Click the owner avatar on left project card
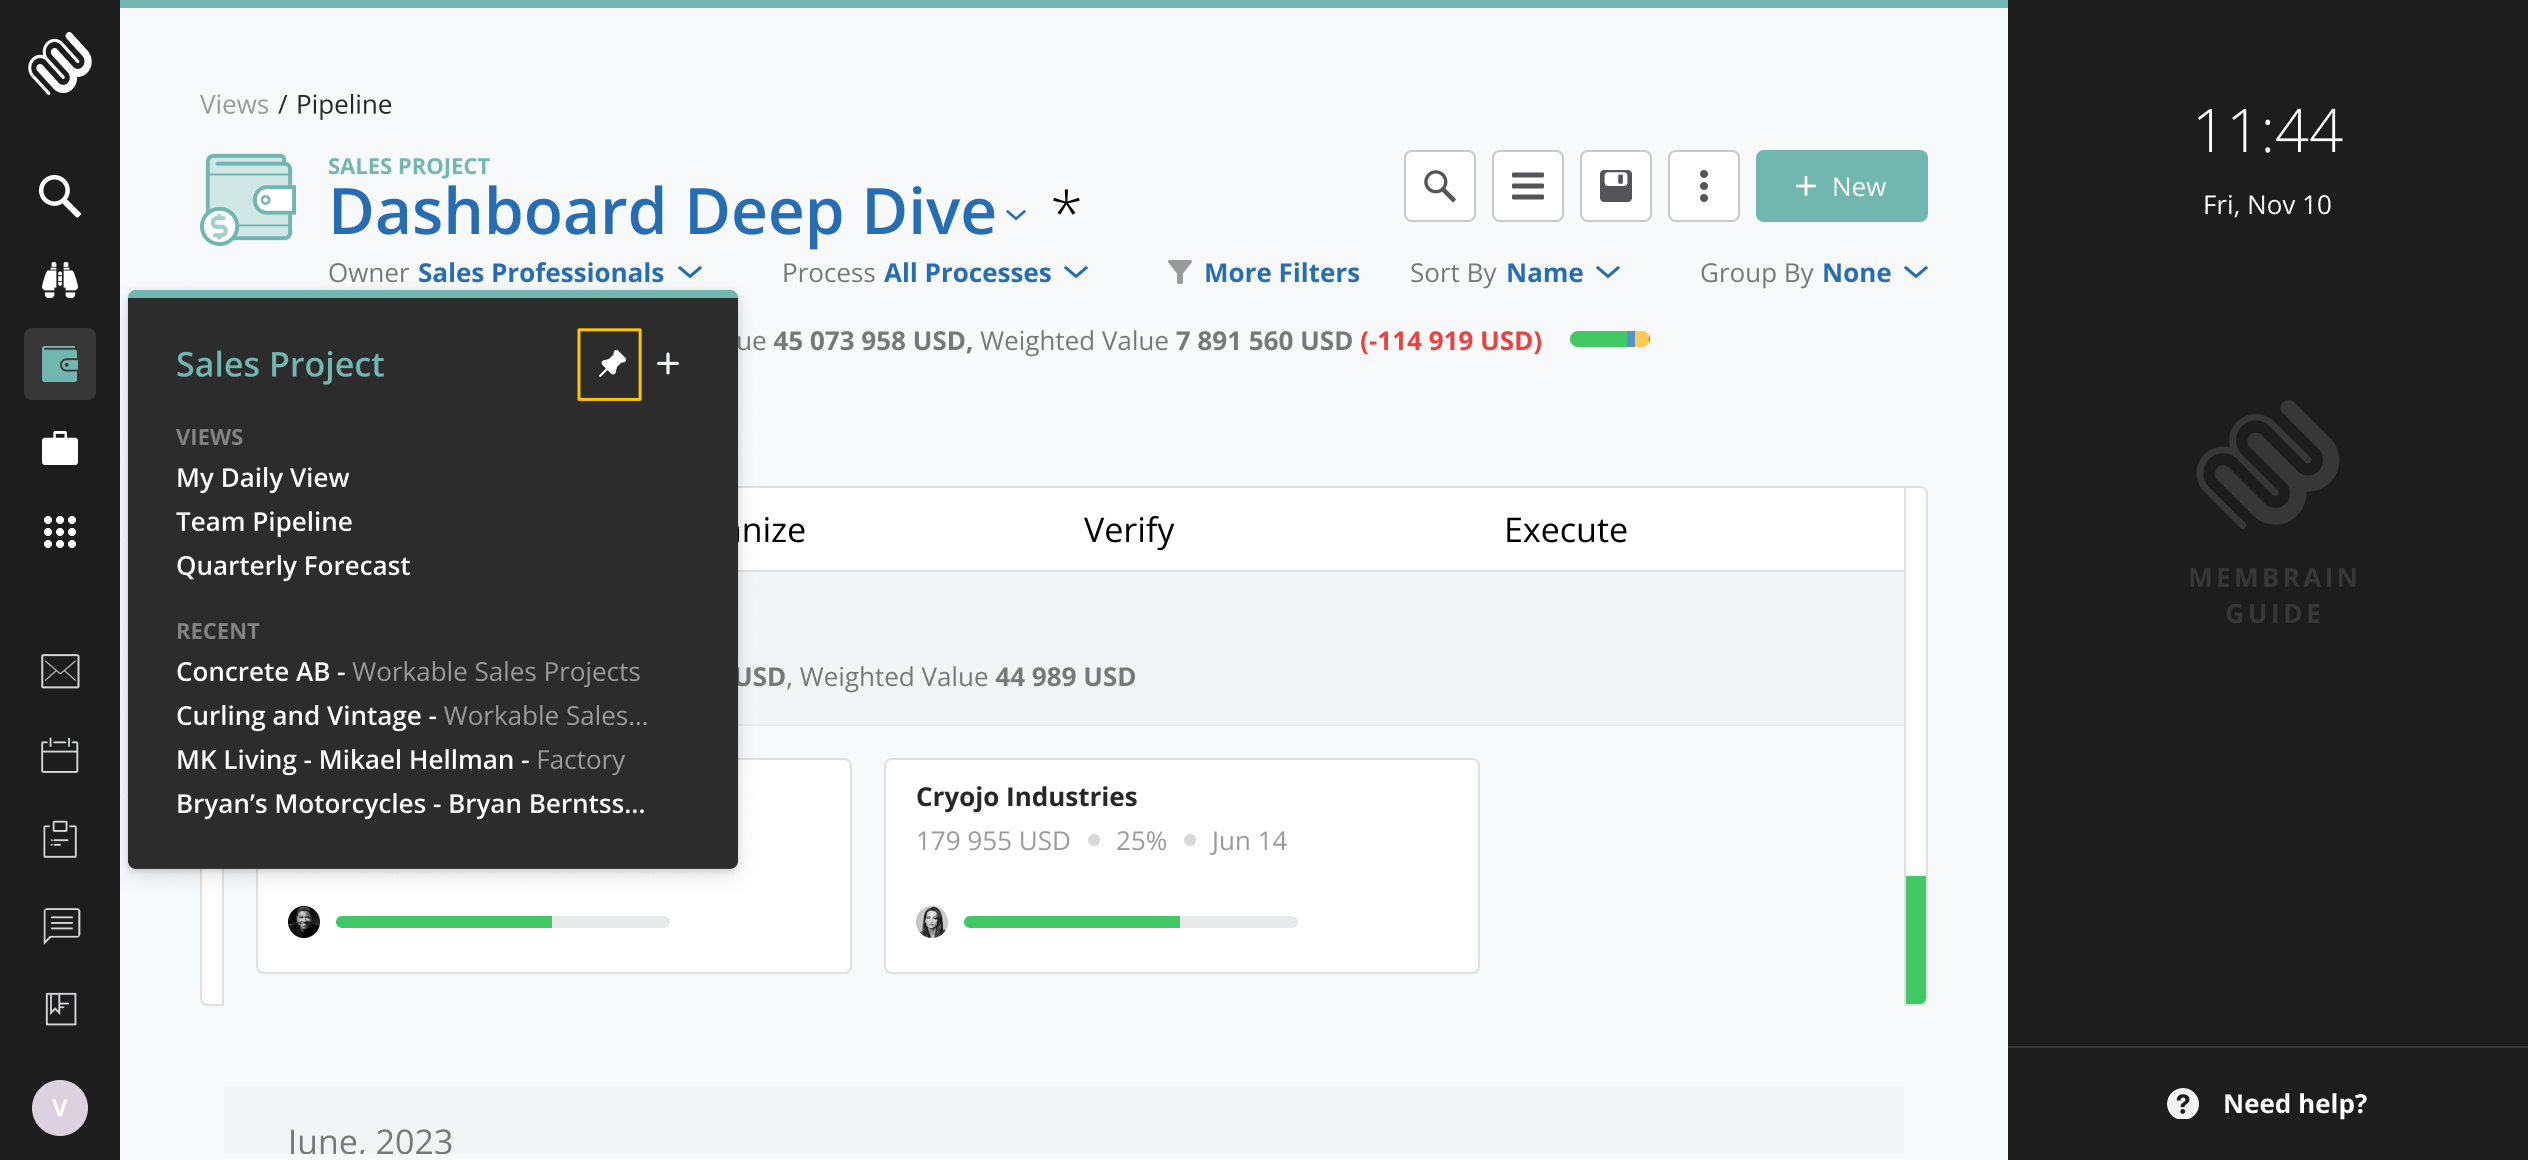This screenshot has height=1160, width=2528. (304, 921)
